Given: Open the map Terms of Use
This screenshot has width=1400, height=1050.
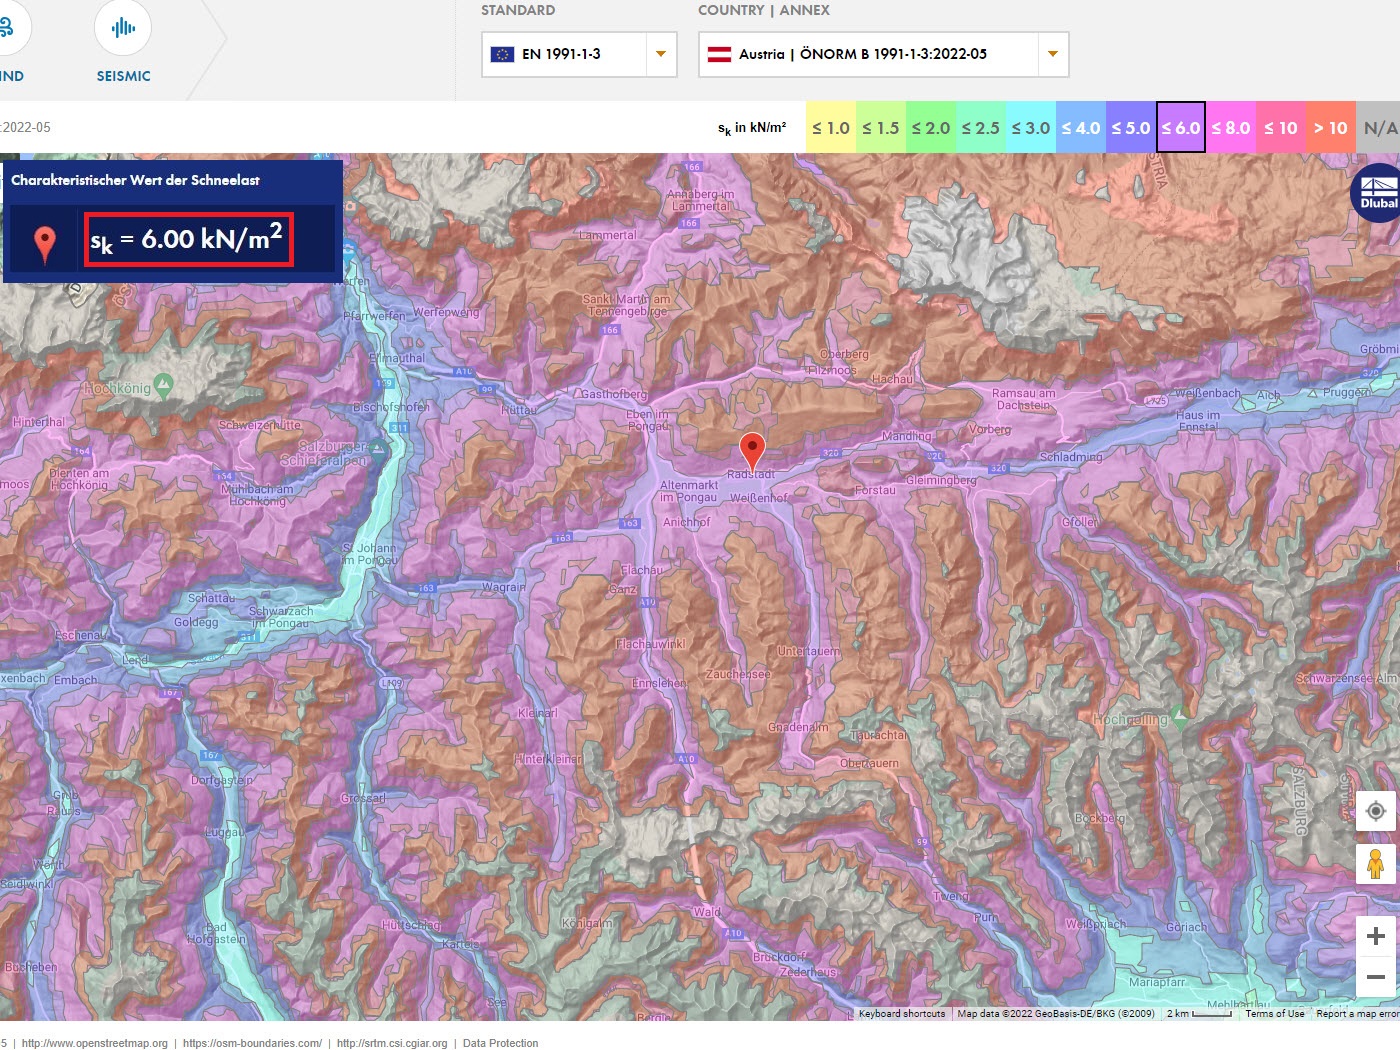Looking at the screenshot, I should pyautogui.click(x=1275, y=1013).
